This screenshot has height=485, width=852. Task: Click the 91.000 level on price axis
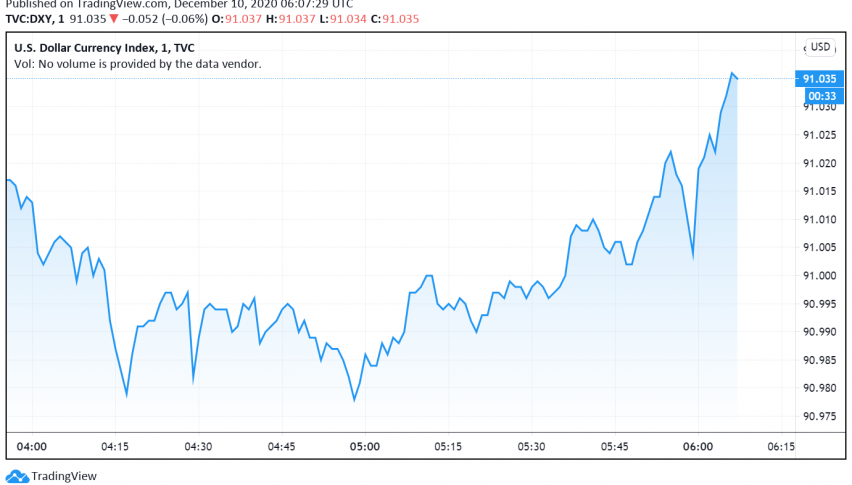tap(819, 275)
